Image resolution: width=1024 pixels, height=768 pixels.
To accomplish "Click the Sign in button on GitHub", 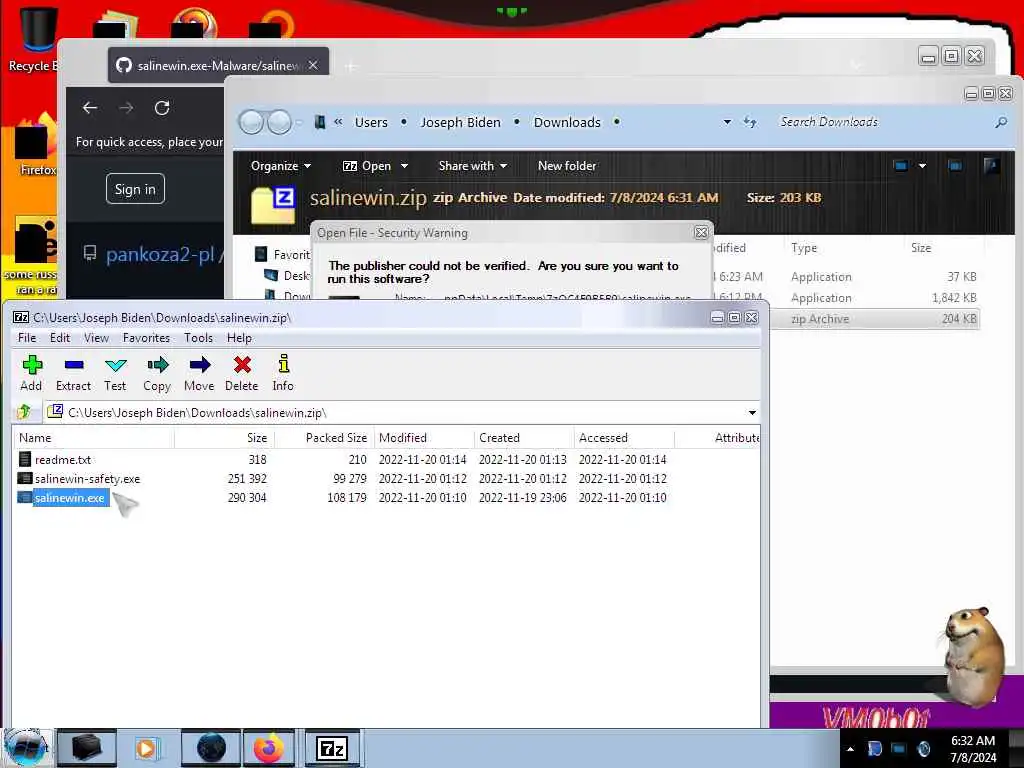I will coord(135,189).
